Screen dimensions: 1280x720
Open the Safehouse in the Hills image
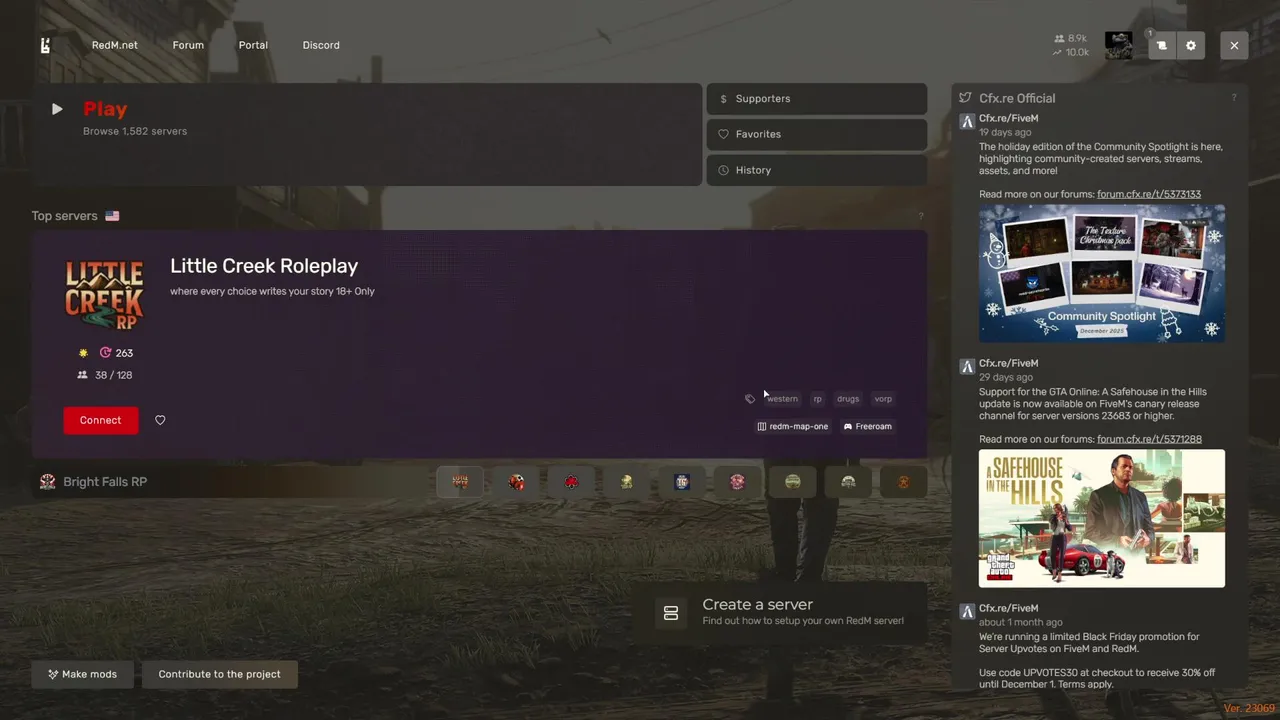point(1102,518)
